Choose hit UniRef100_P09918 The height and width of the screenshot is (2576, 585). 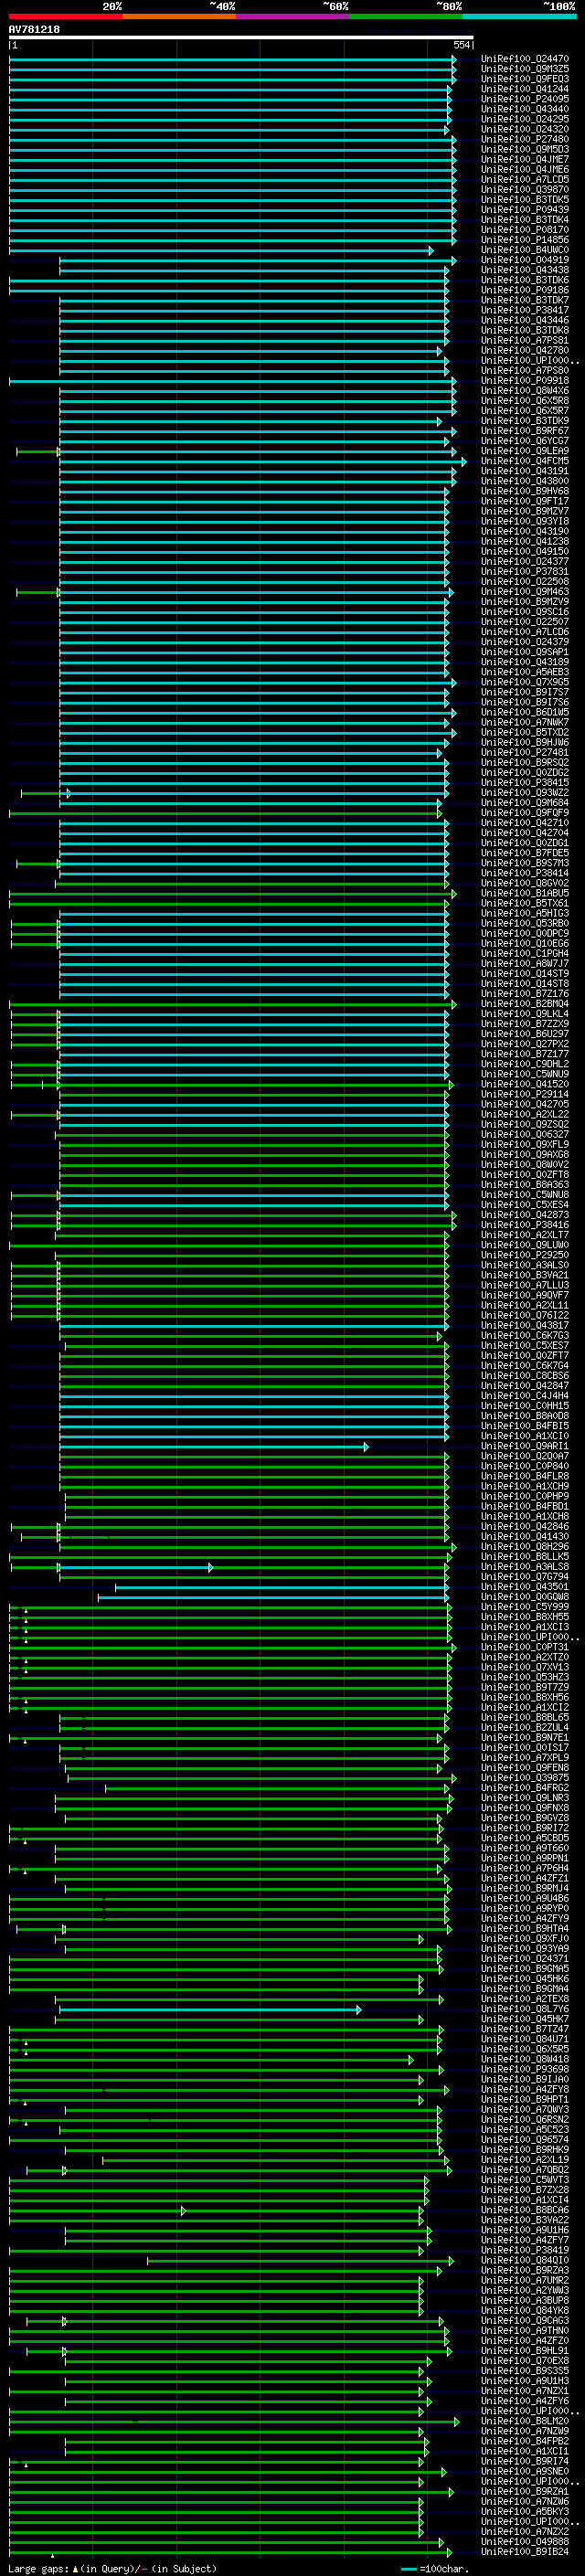click(525, 381)
